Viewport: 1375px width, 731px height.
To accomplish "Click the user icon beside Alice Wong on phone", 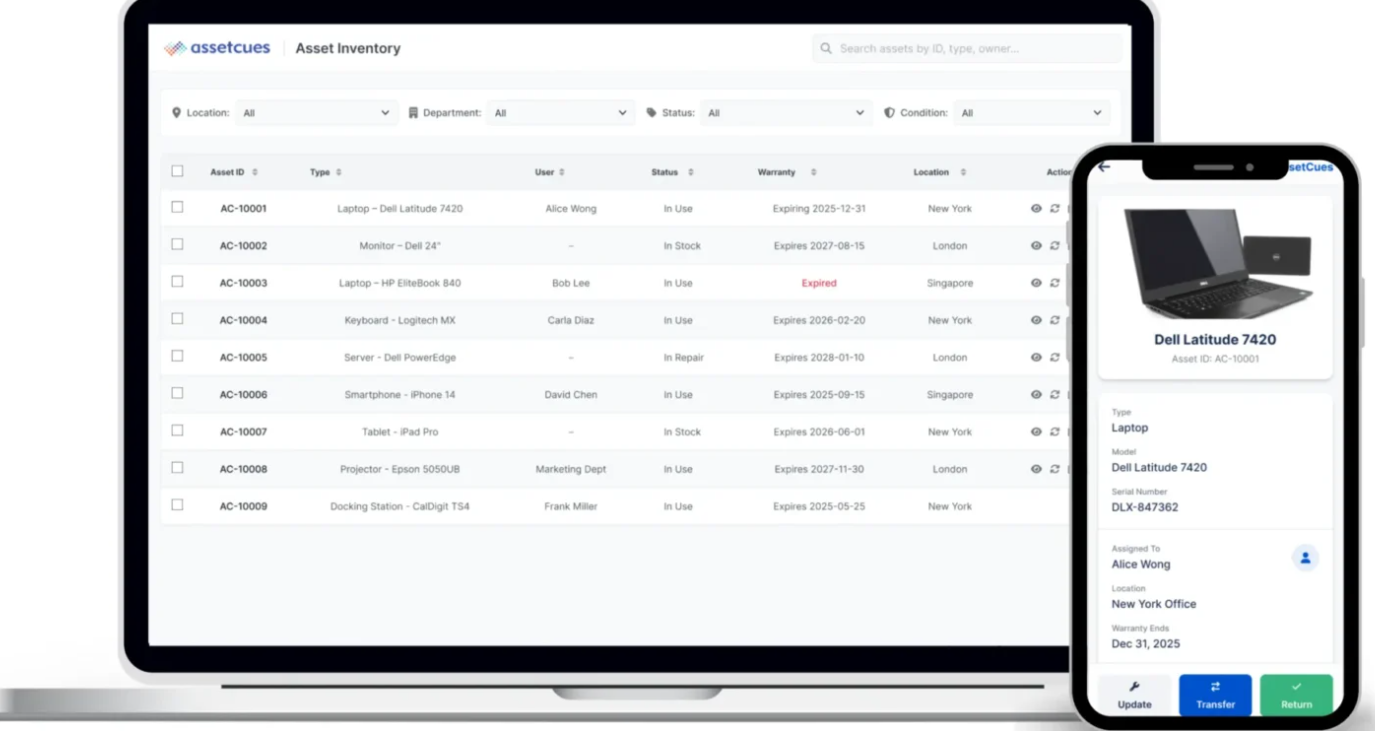I will pyautogui.click(x=1305, y=558).
